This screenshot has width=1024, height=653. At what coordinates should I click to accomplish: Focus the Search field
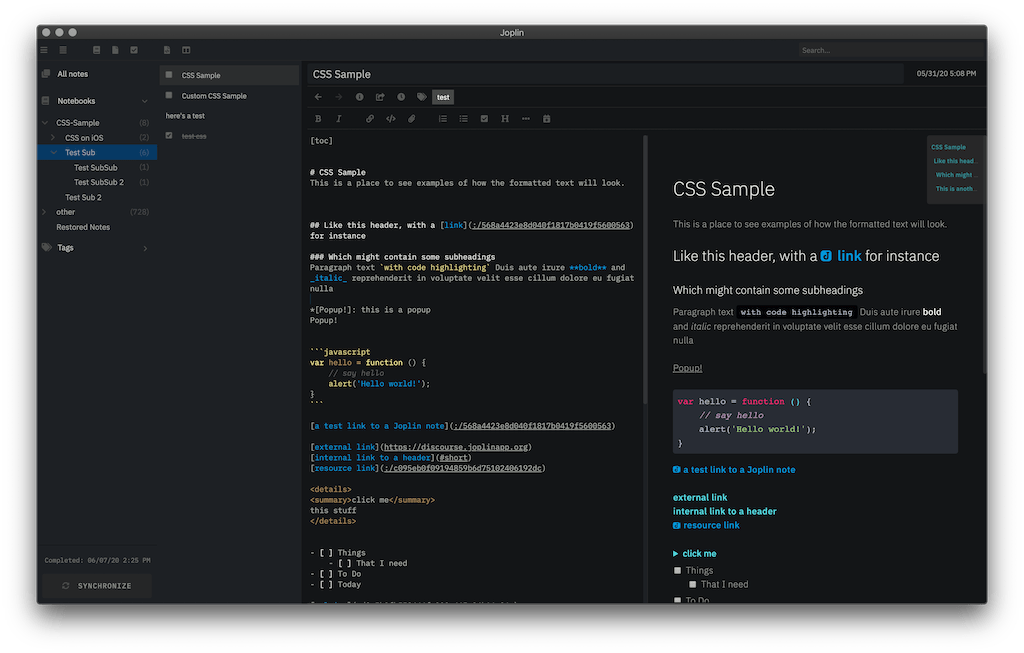pos(891,50)
